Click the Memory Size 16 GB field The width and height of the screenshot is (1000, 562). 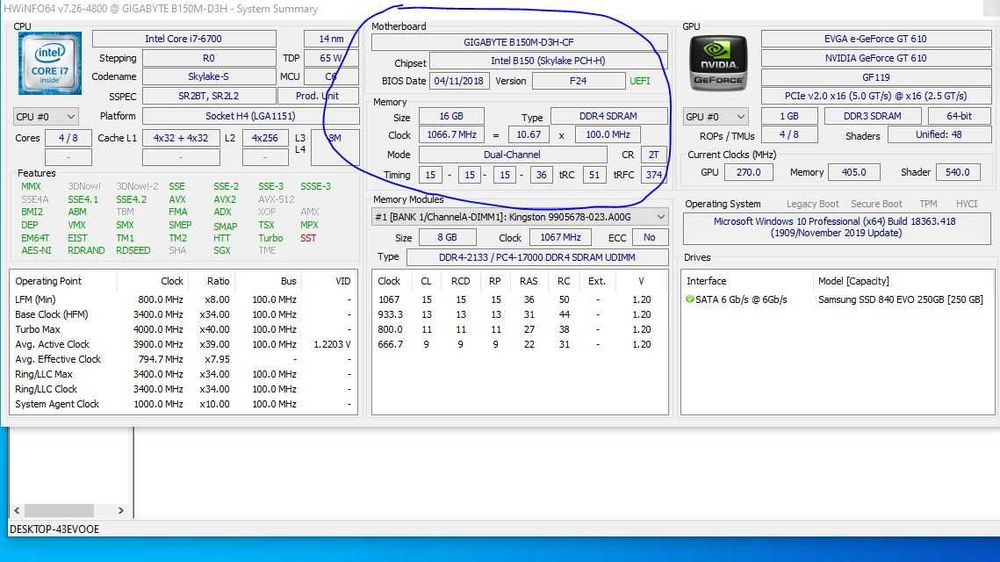point(451,116)
